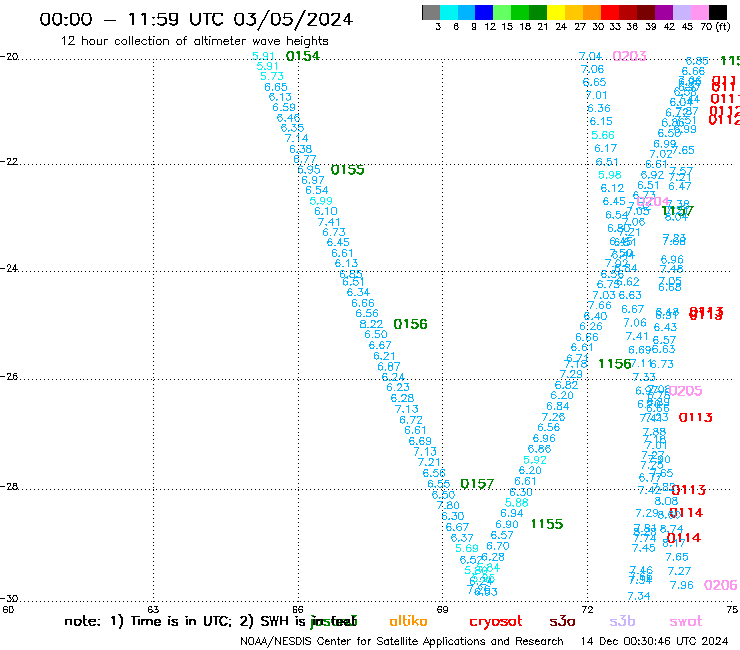This screenshot has width=740, height=650.
Task: Click the cyan 6 ft legend swatch
Action: coord(449,12)
